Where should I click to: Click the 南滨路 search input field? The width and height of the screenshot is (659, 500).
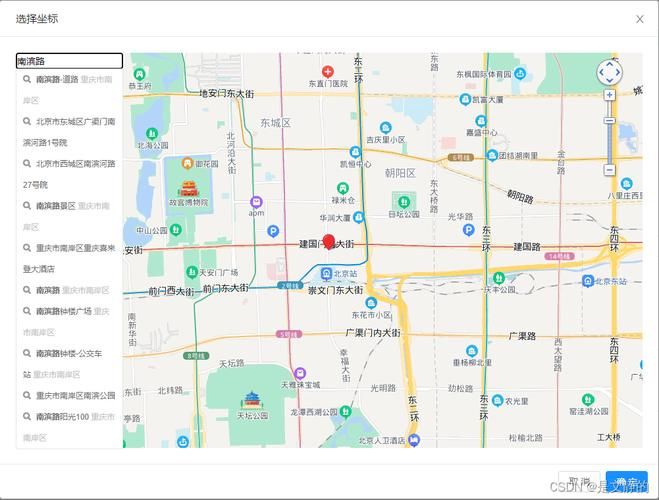69,61
